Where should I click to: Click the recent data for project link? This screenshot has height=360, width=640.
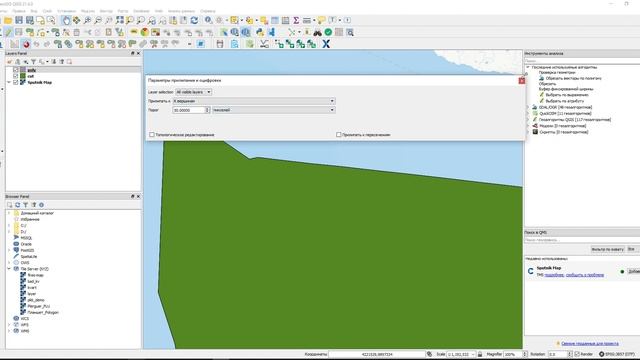tap(590, 344)
